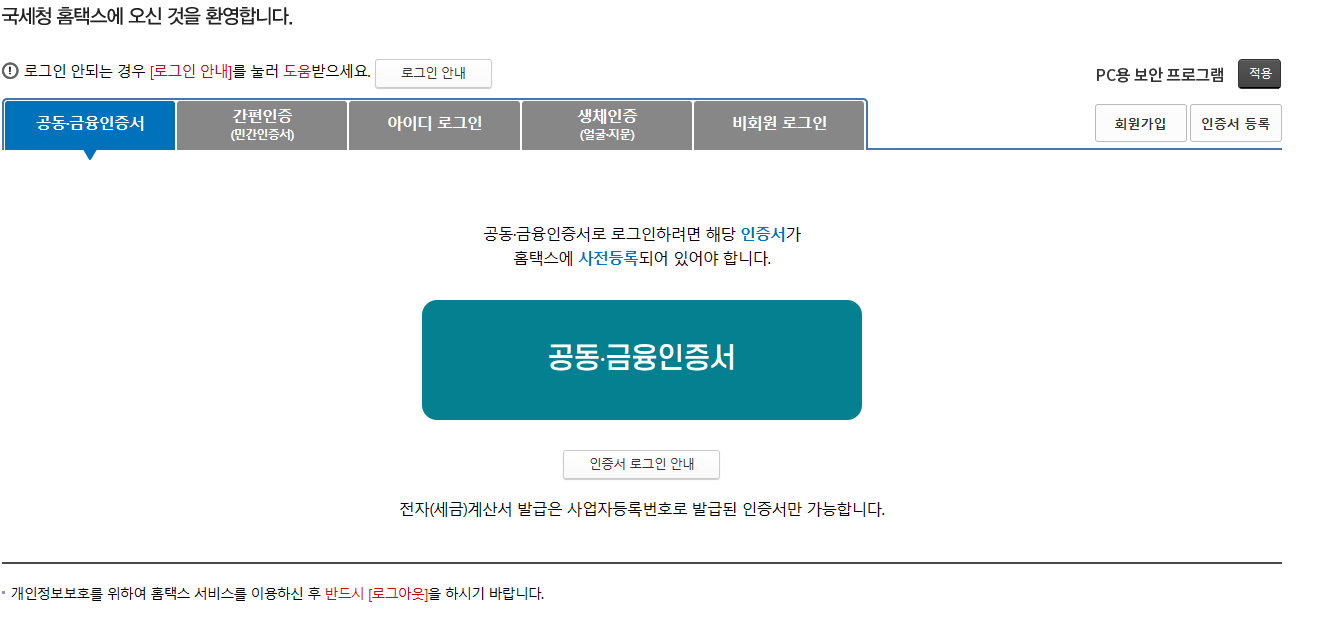Click the 인증서 등록 button
1331x618 pixels.
(1235, 124)
